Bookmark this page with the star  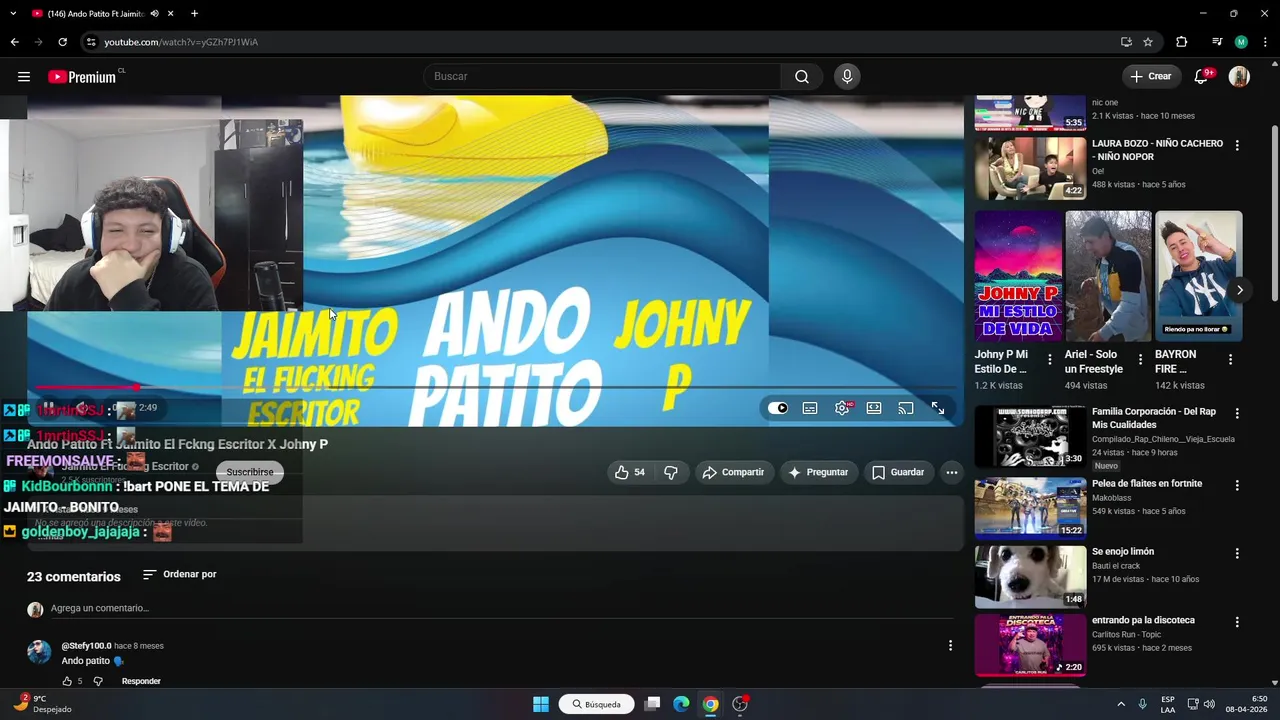coord(1148,42)
